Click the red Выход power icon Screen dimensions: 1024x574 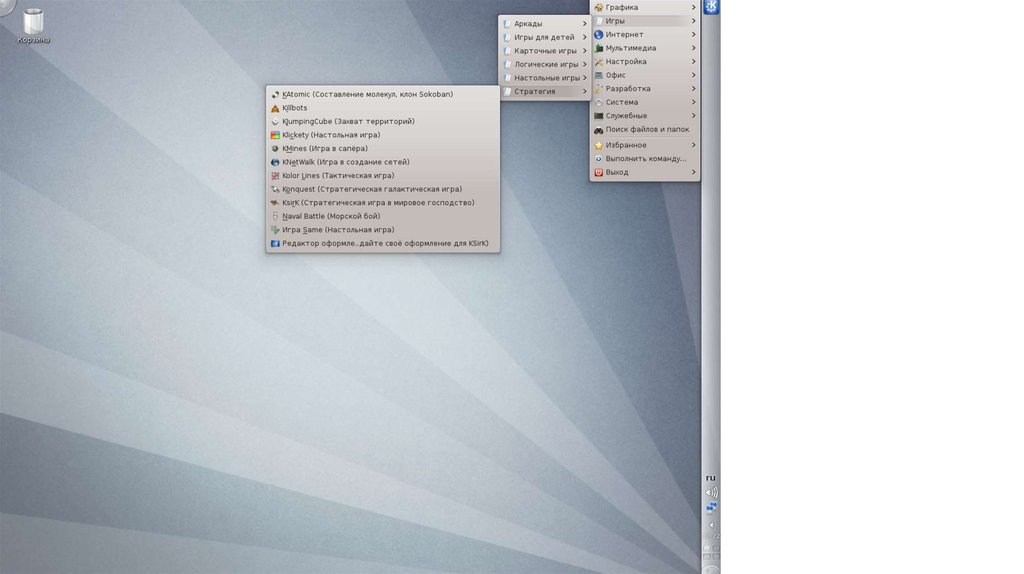pyautogui.click(x=598, y=172)
